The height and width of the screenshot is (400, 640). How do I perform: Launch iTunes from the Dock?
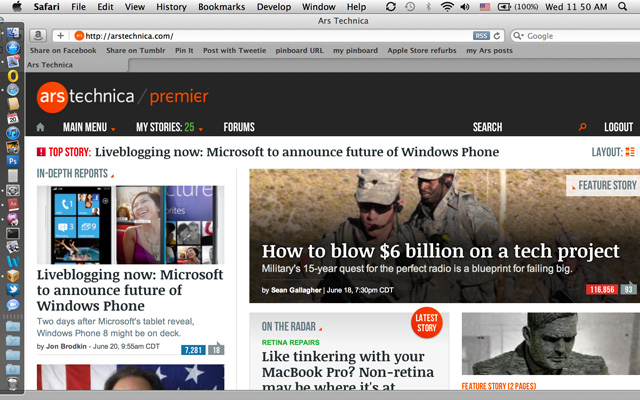tap(13, 133)
